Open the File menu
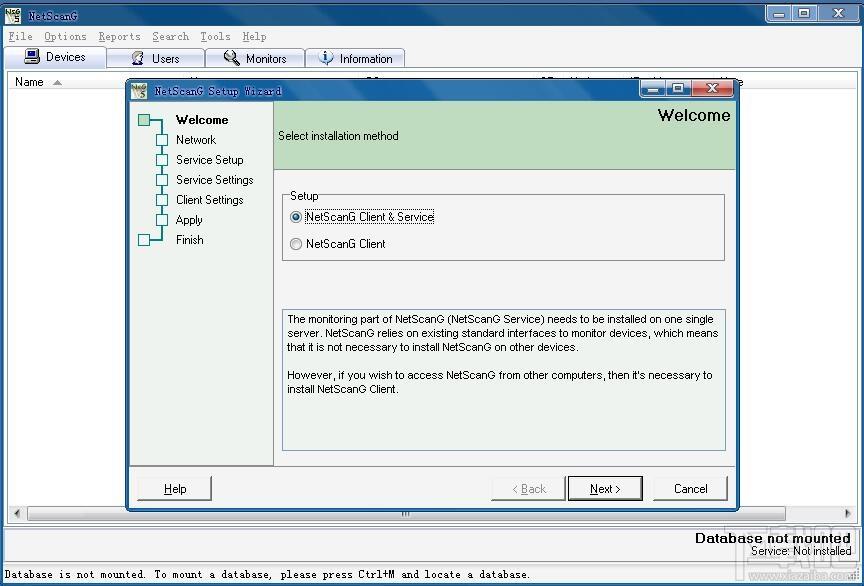Viewport: 864px width, 586px height. [20, 36]
